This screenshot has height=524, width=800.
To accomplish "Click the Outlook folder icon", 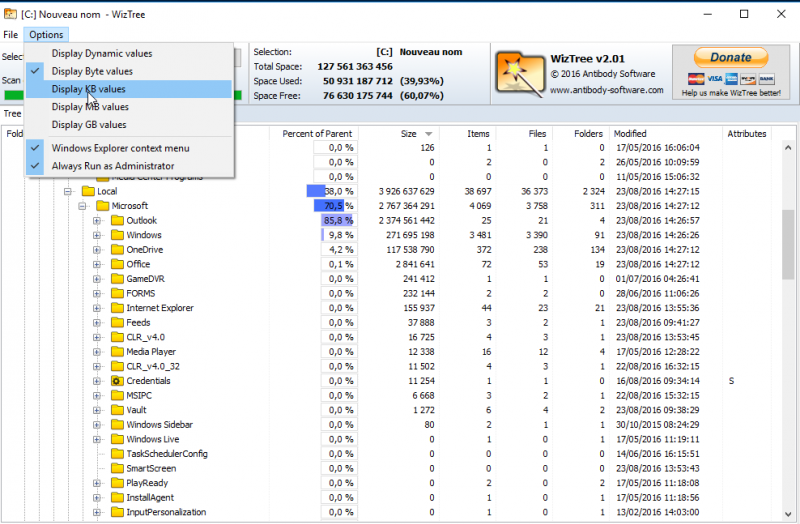I will [116, 220].
